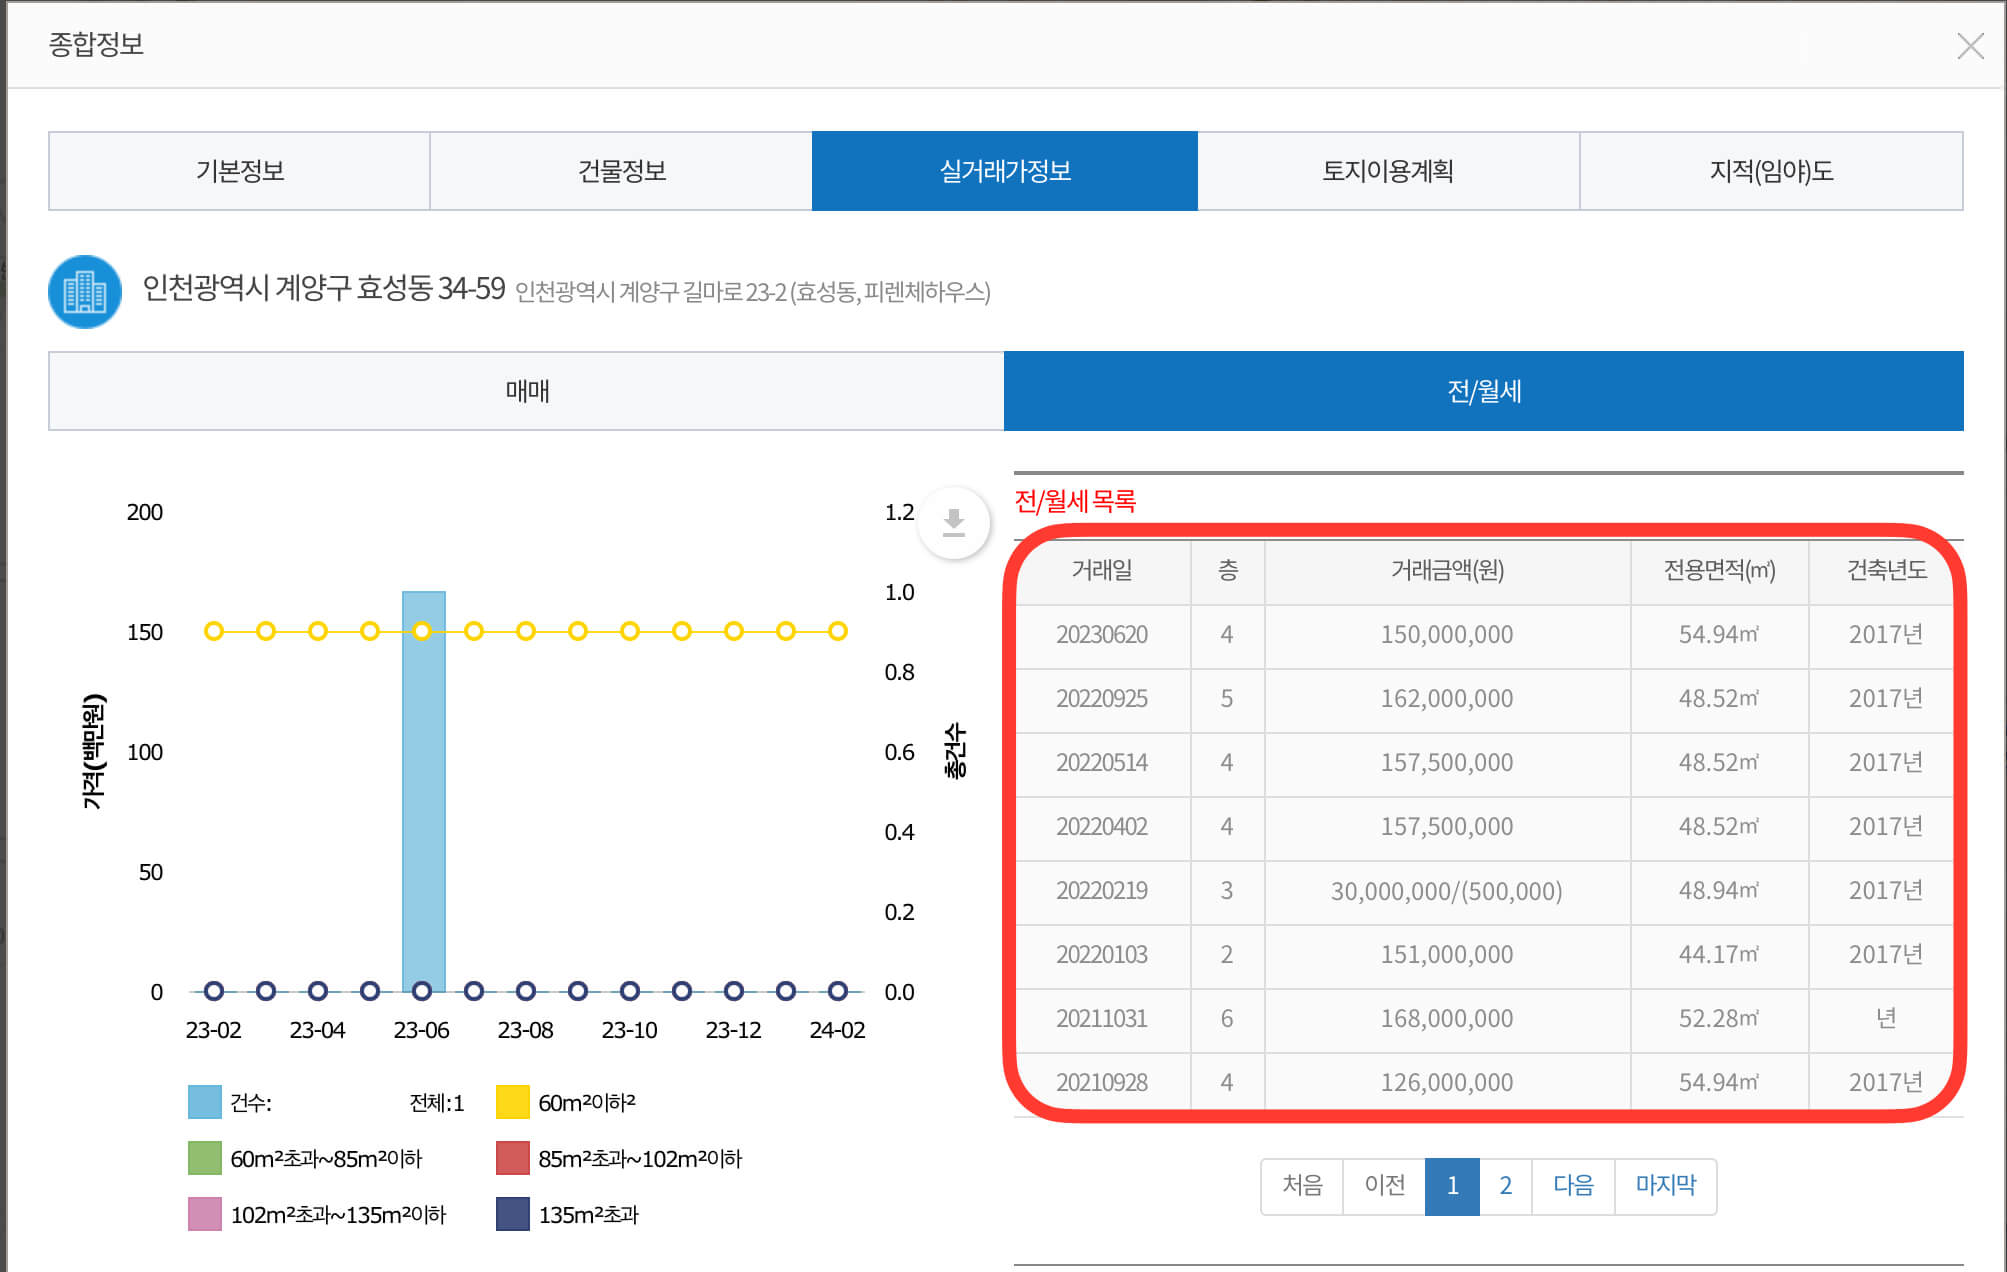Screen dimensions: 2007x1272
Task: Open the 토지이용계획 tab
Action: 1387,171
